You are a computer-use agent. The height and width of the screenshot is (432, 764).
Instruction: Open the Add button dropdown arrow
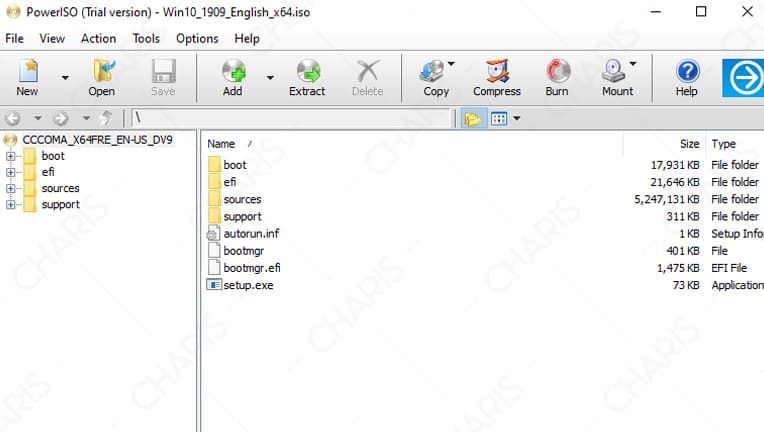coord(269,78)
